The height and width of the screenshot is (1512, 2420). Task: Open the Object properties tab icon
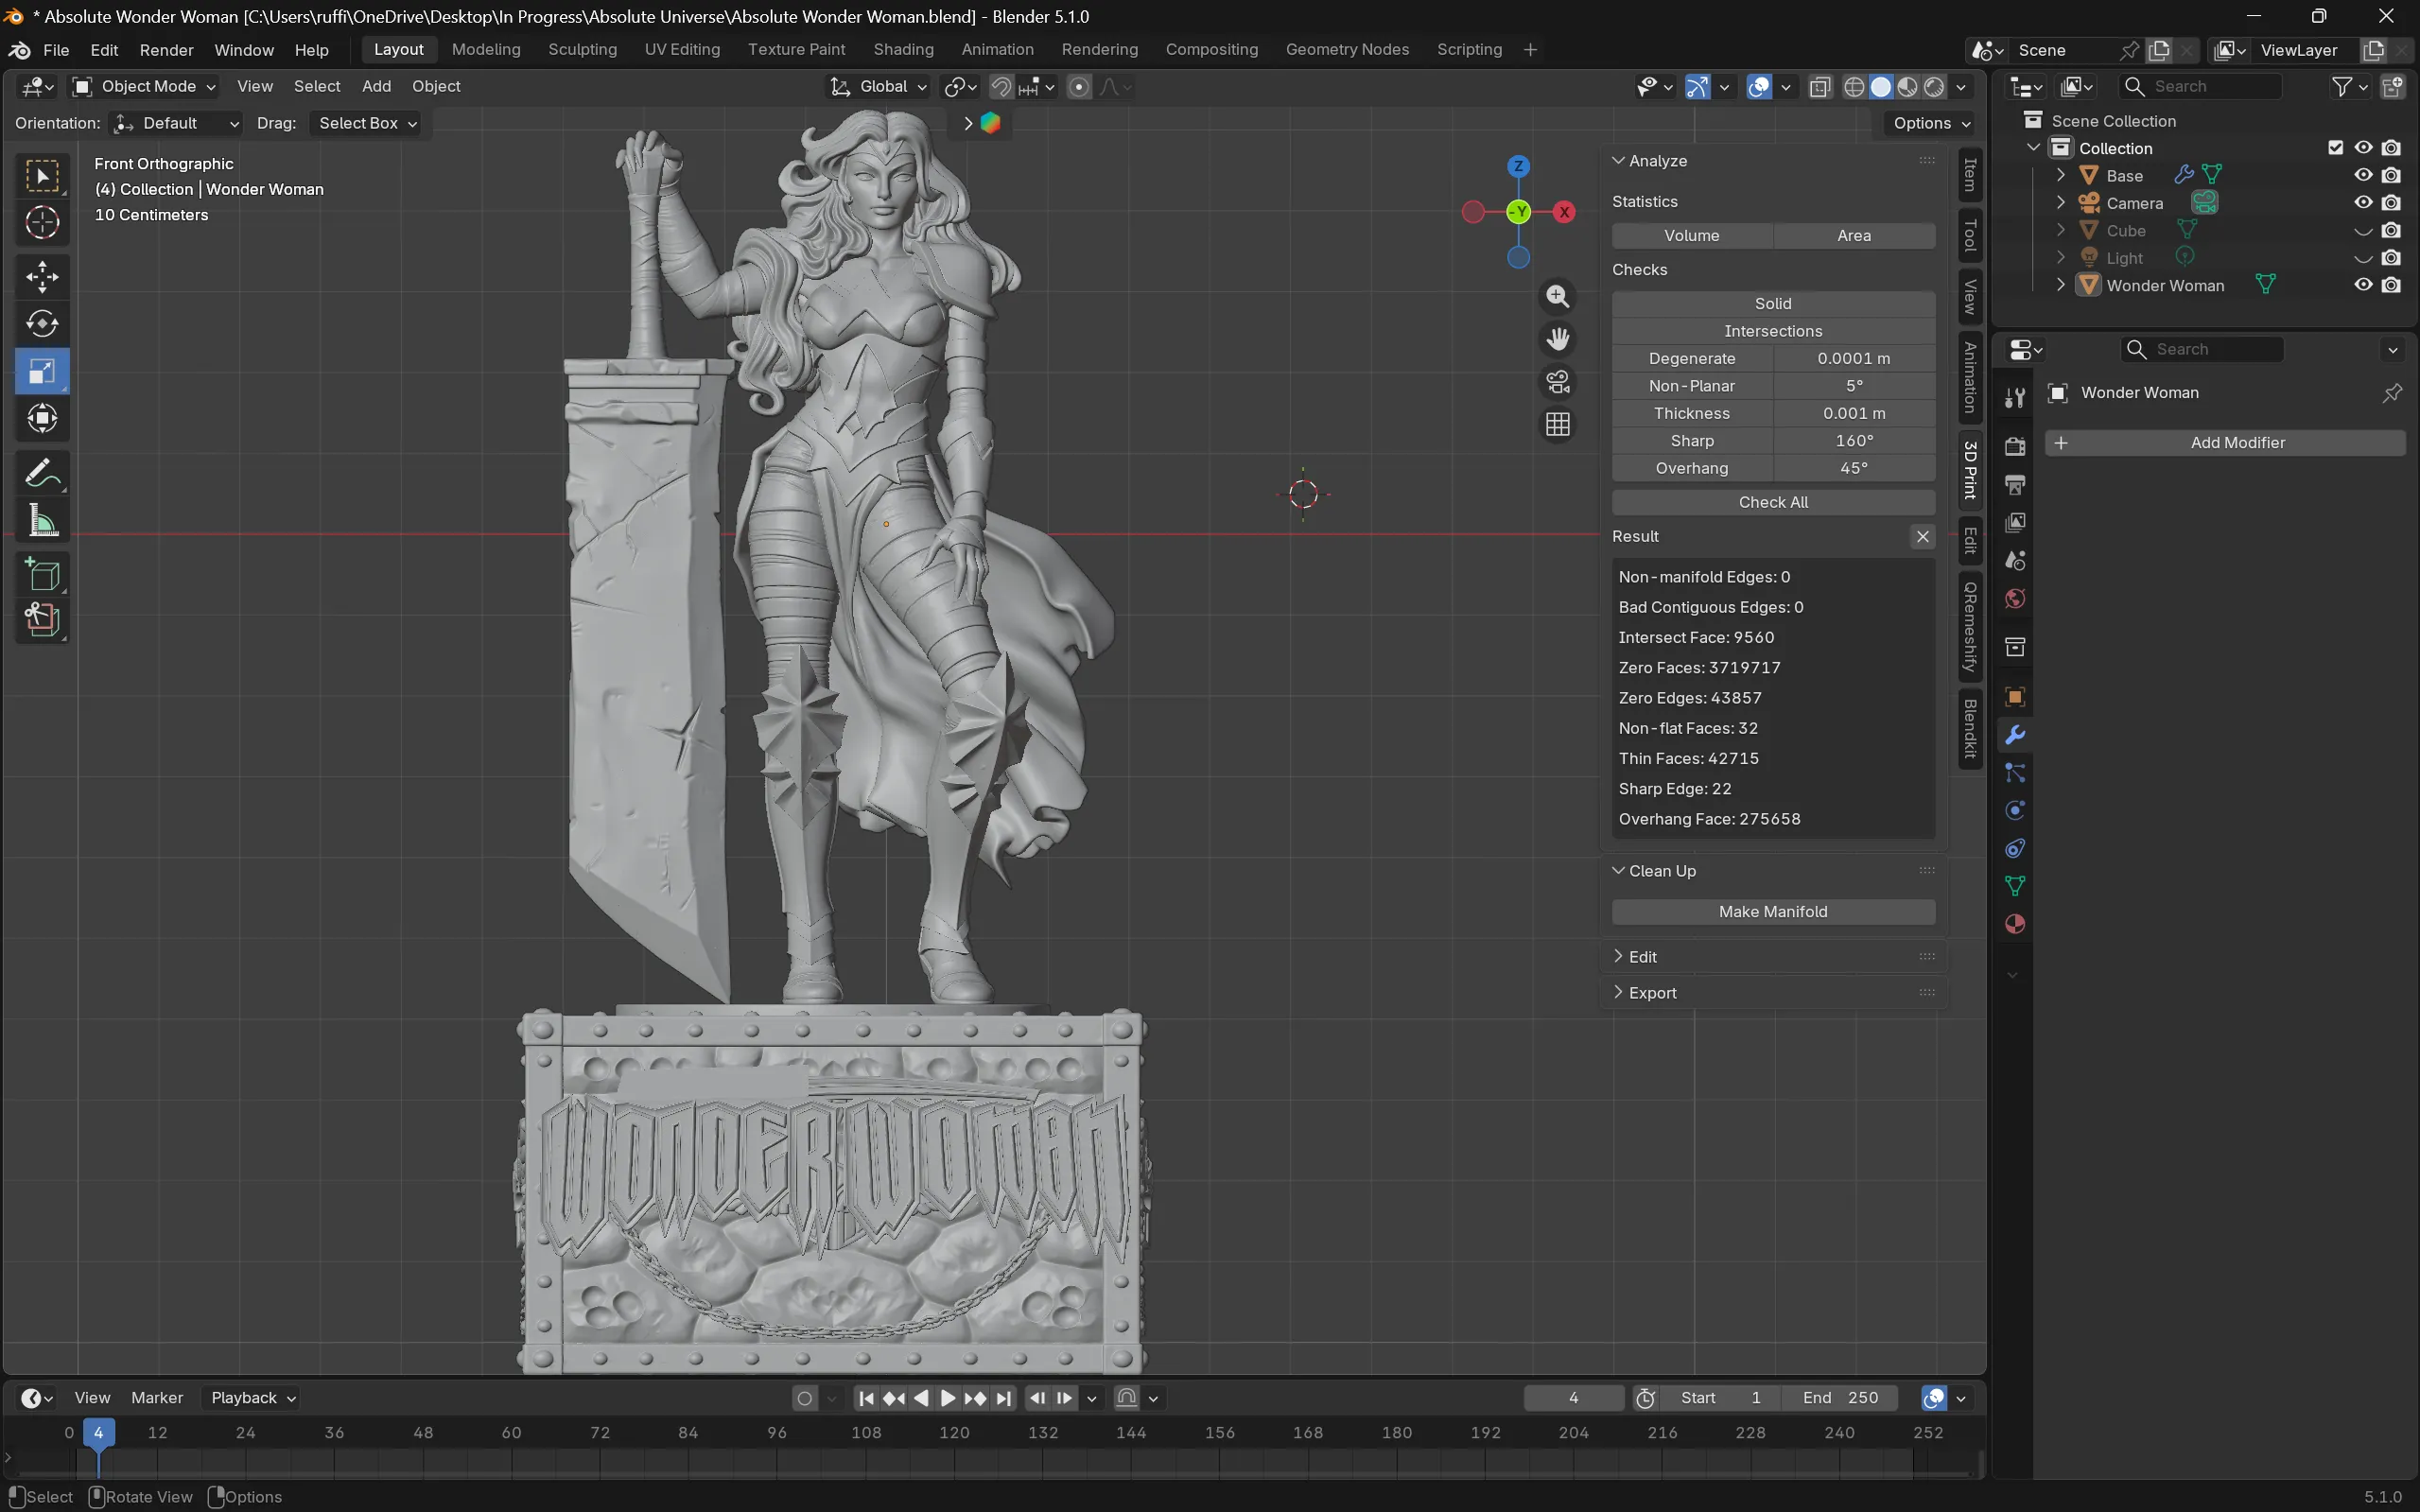(x=2015, y=697)
